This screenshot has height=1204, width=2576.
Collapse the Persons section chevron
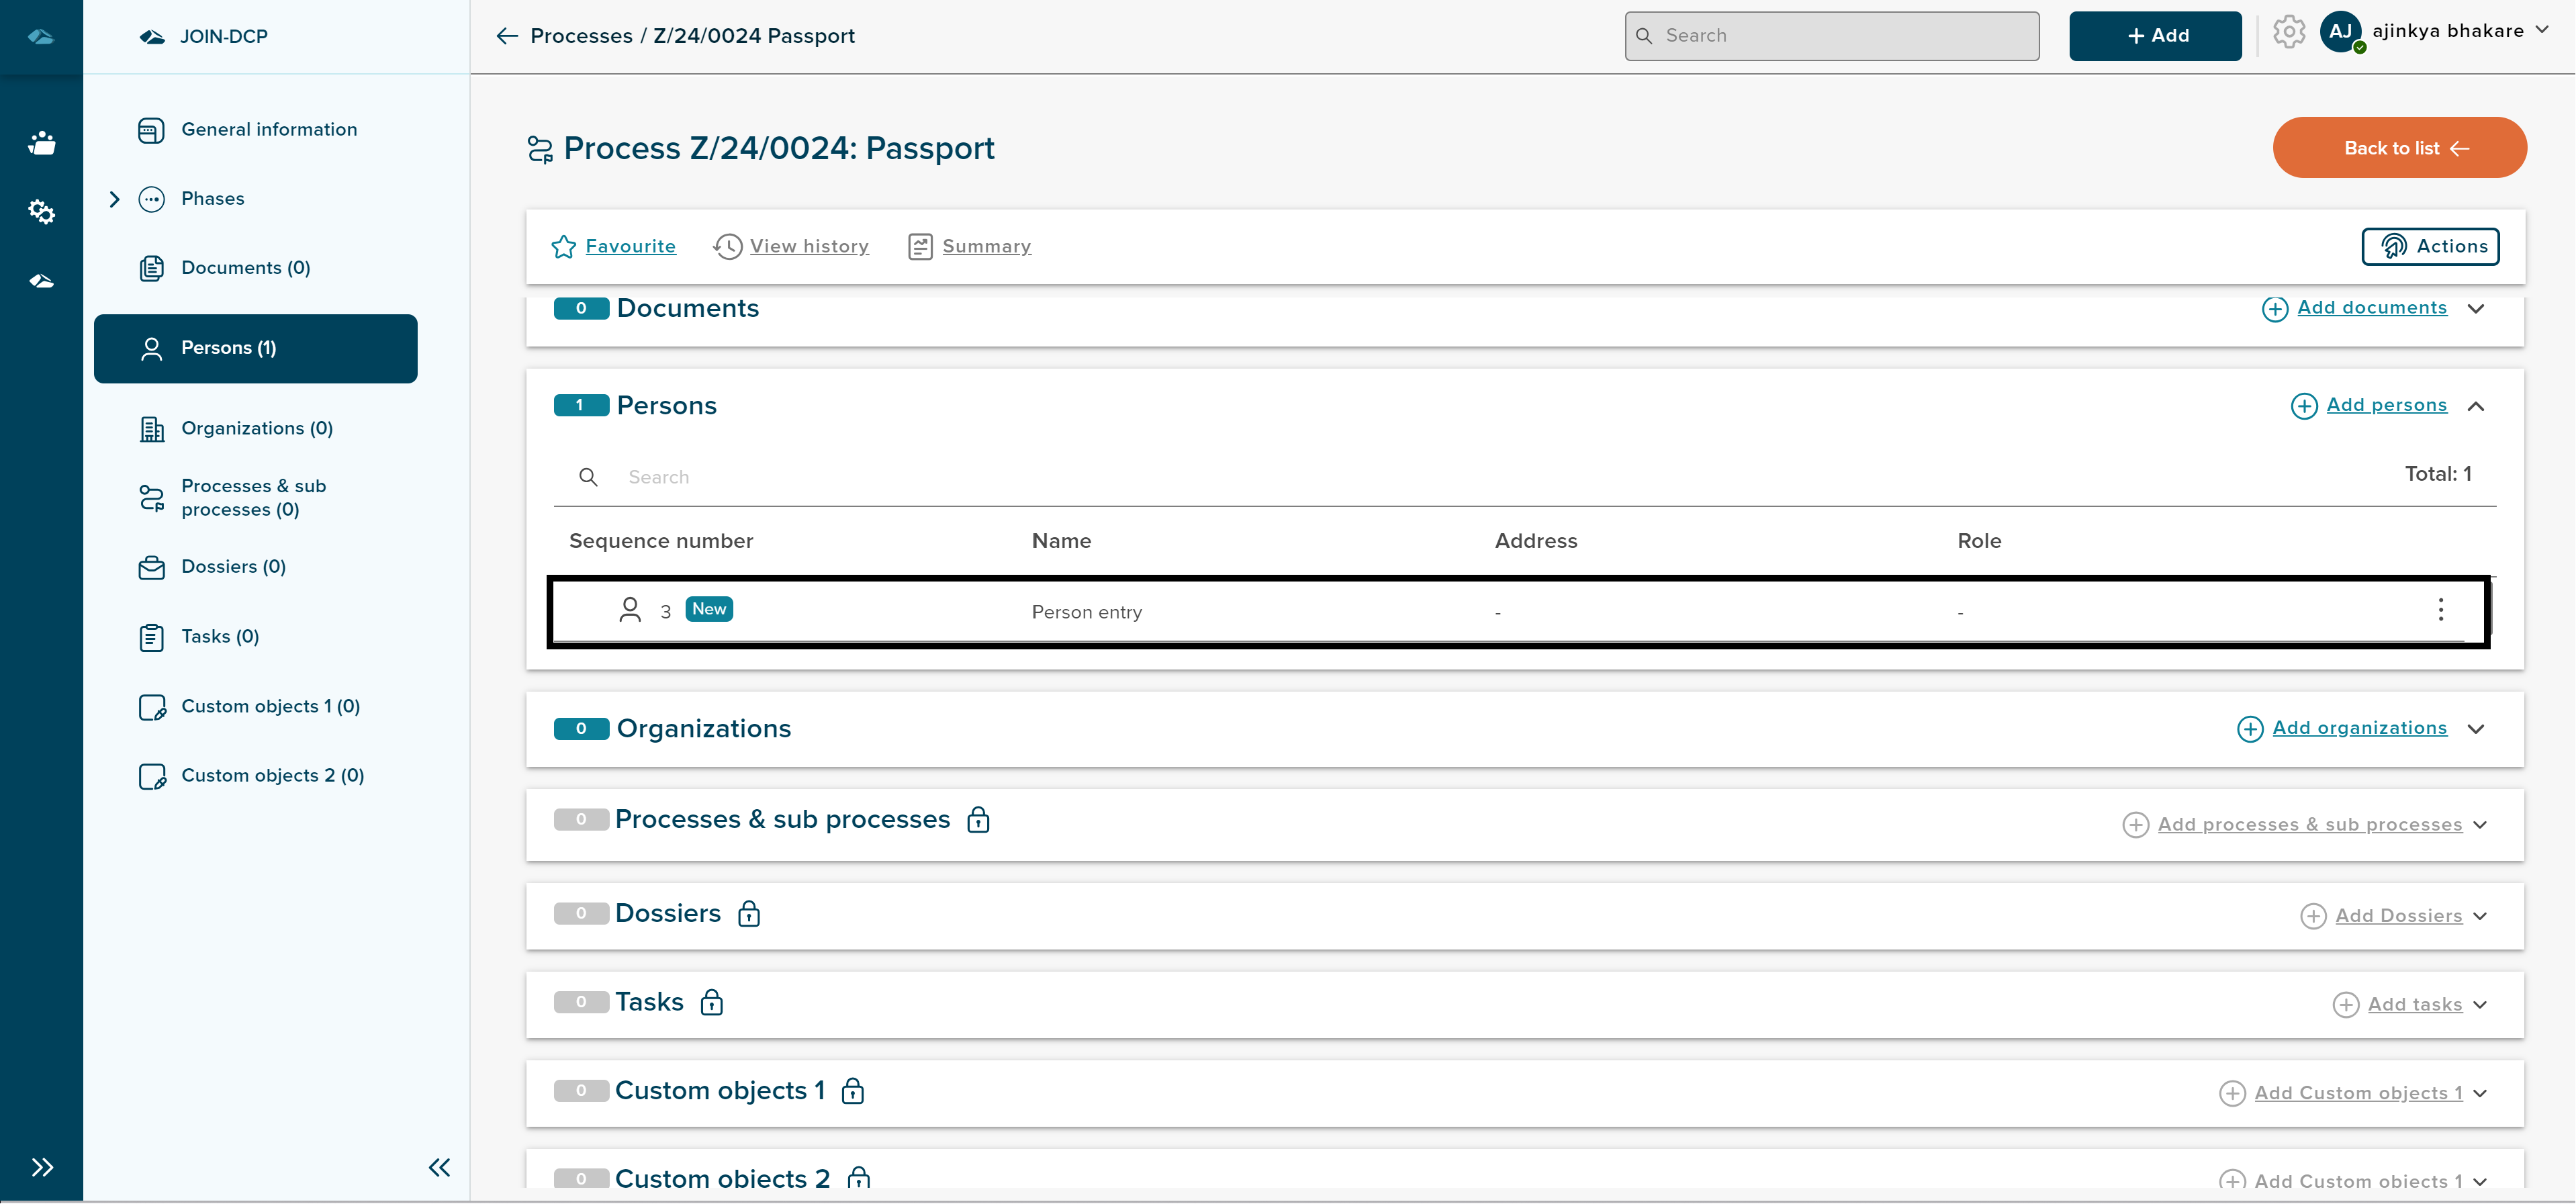2476,406
